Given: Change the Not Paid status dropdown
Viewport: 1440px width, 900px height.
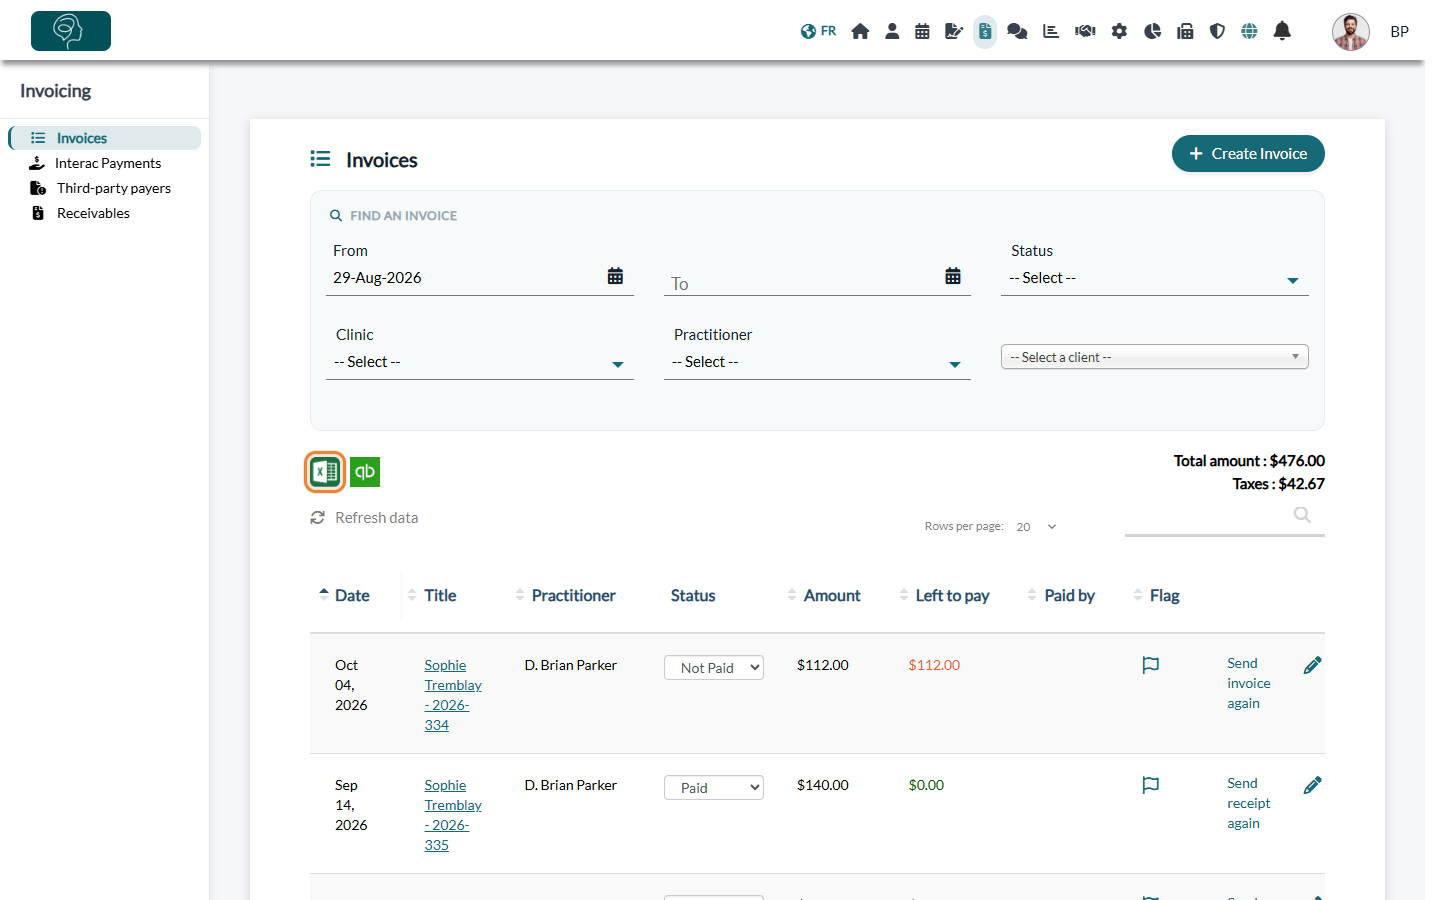Looking at the screenshot, I should (x=714, y=668).
